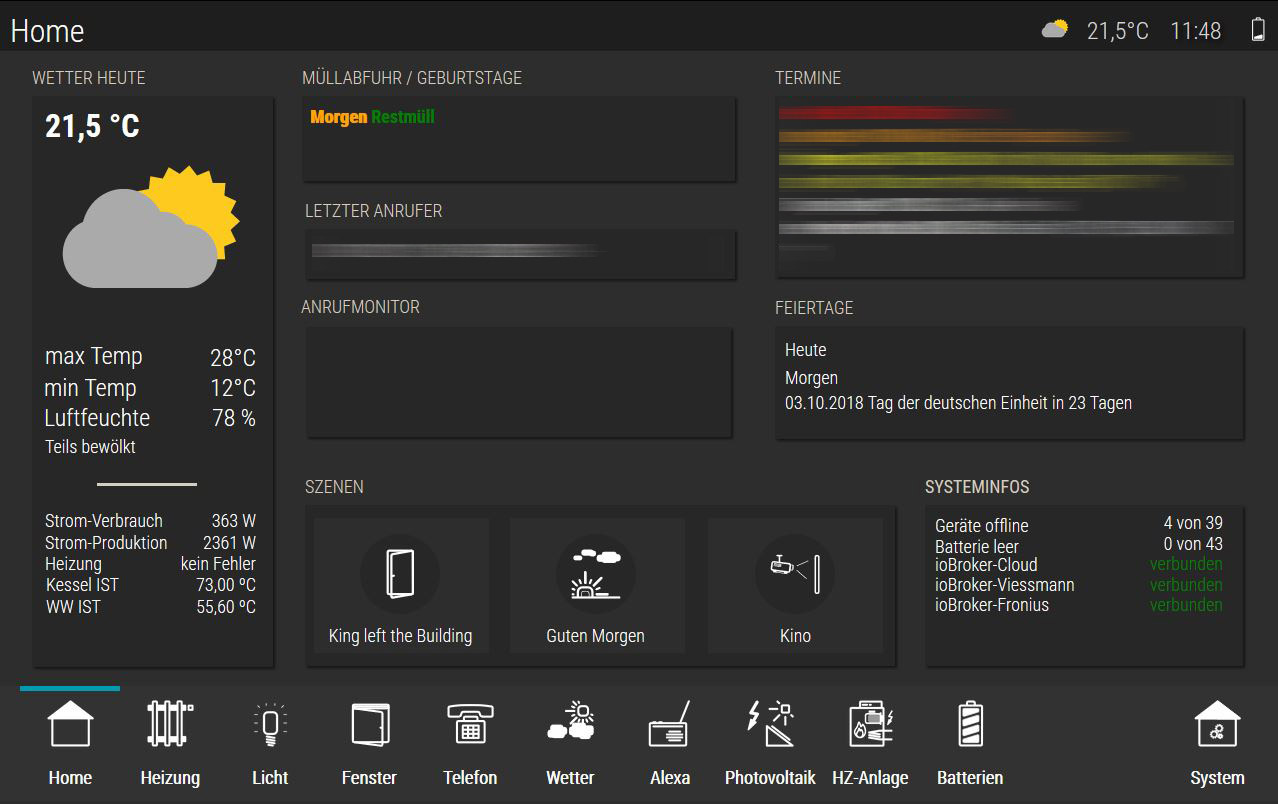Select the Photovoltaik navigation label
Image resolution: width=1278 pixels, height=804 pixels.
(770, 778)
